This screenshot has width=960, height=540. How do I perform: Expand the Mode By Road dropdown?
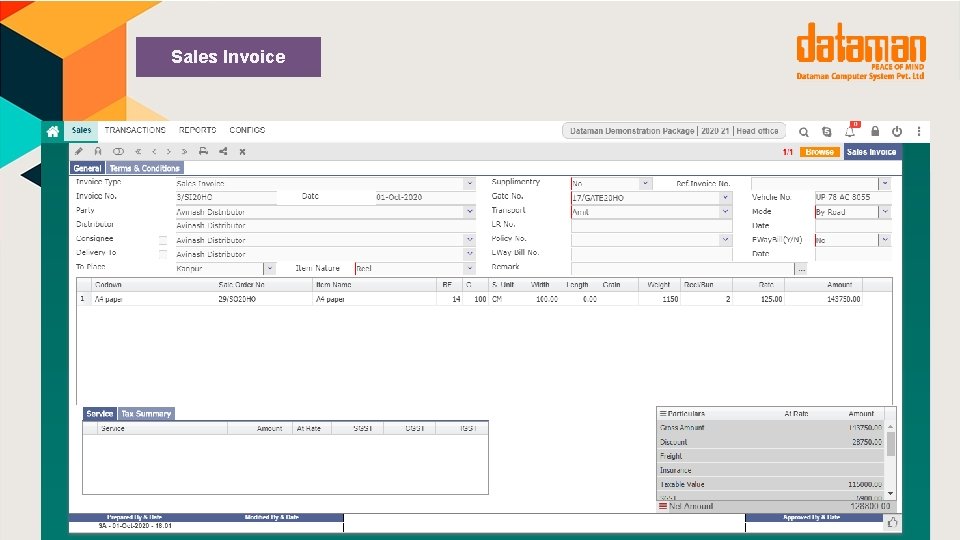(x=885, y=211)
